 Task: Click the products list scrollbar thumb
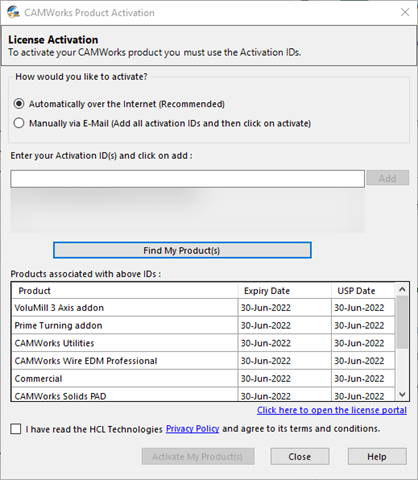(402, 322)
